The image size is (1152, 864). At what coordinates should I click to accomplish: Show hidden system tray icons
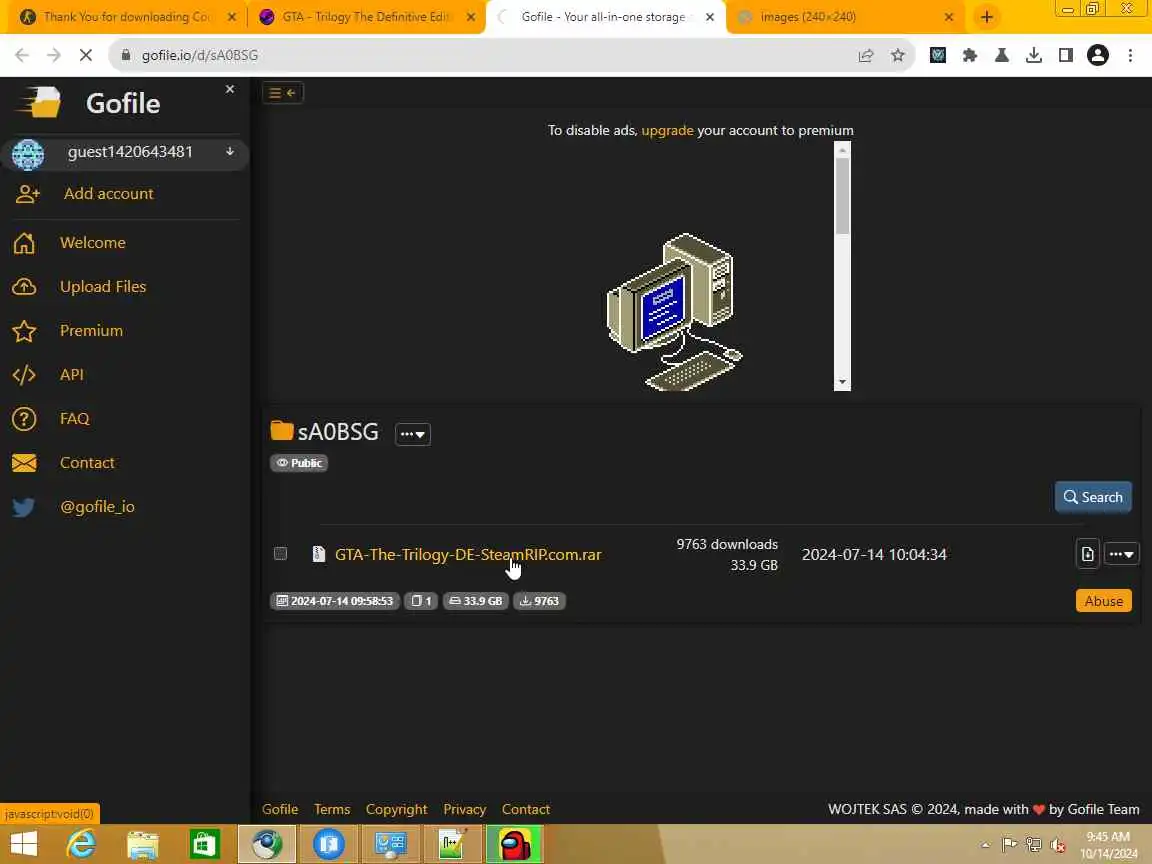point(985,845)
